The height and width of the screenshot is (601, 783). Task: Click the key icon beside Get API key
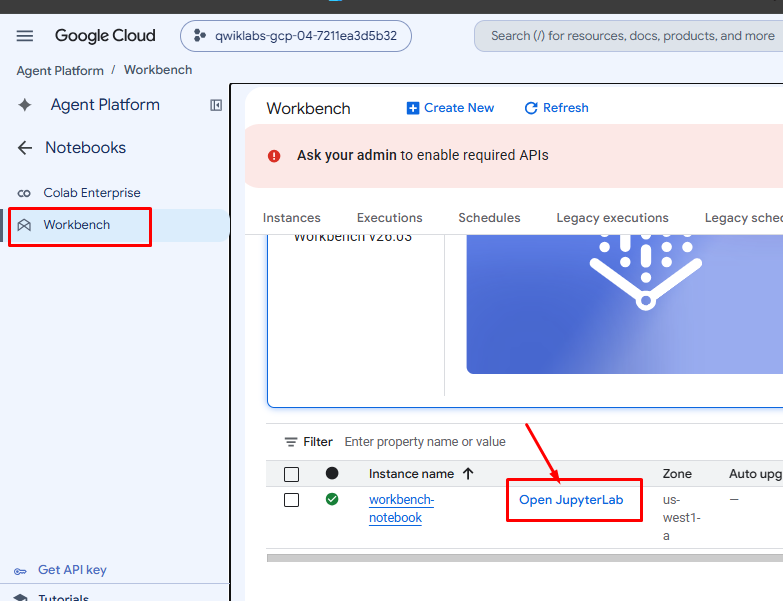point(20,571)
